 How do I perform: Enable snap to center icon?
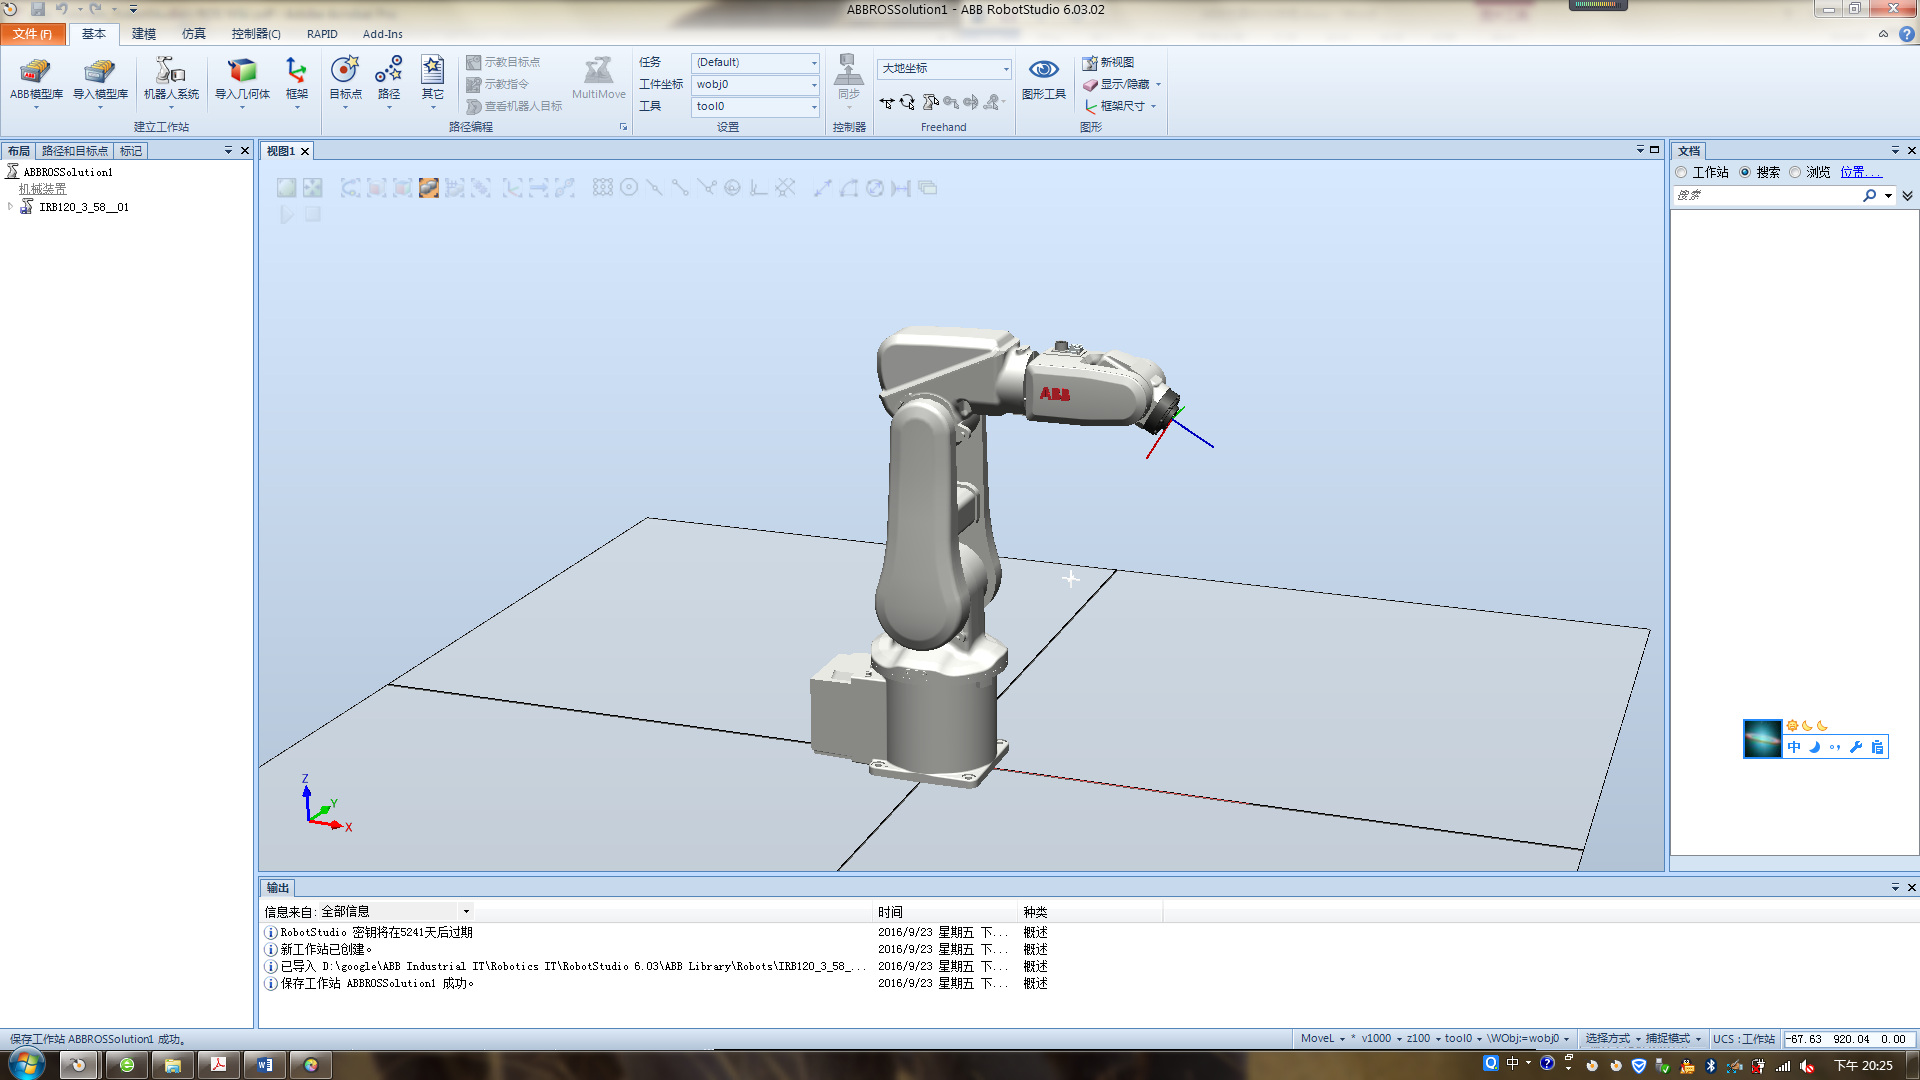(629, 188)
